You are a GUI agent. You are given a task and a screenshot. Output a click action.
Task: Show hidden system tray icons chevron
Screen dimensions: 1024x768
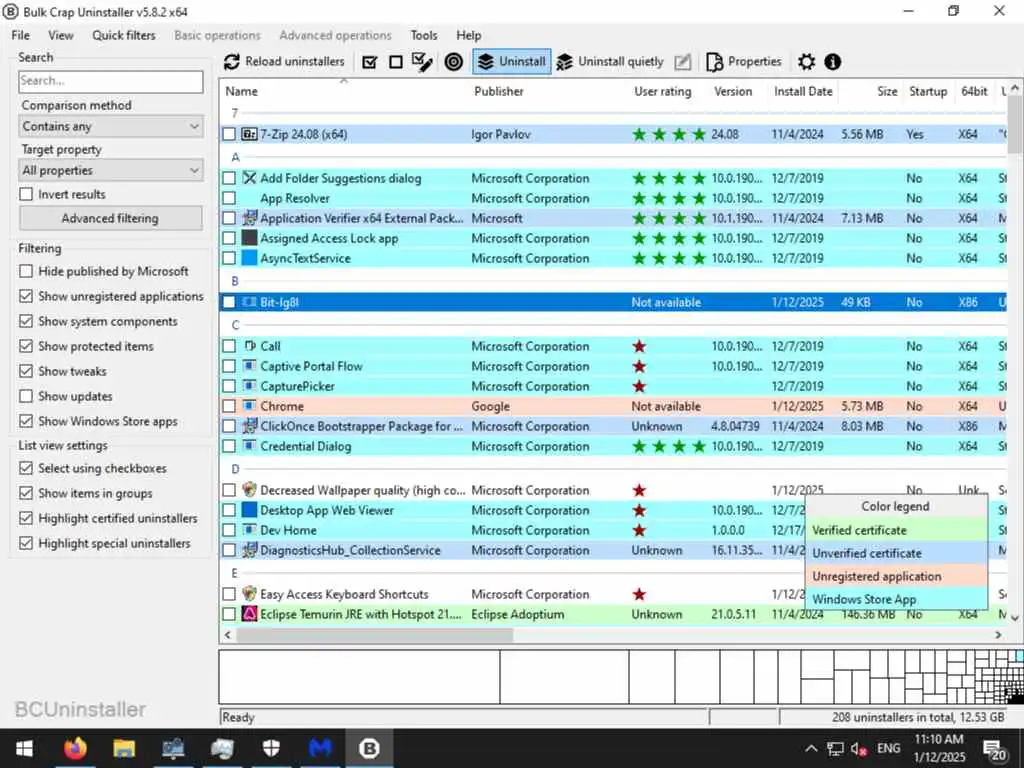[x=810, y=748]
